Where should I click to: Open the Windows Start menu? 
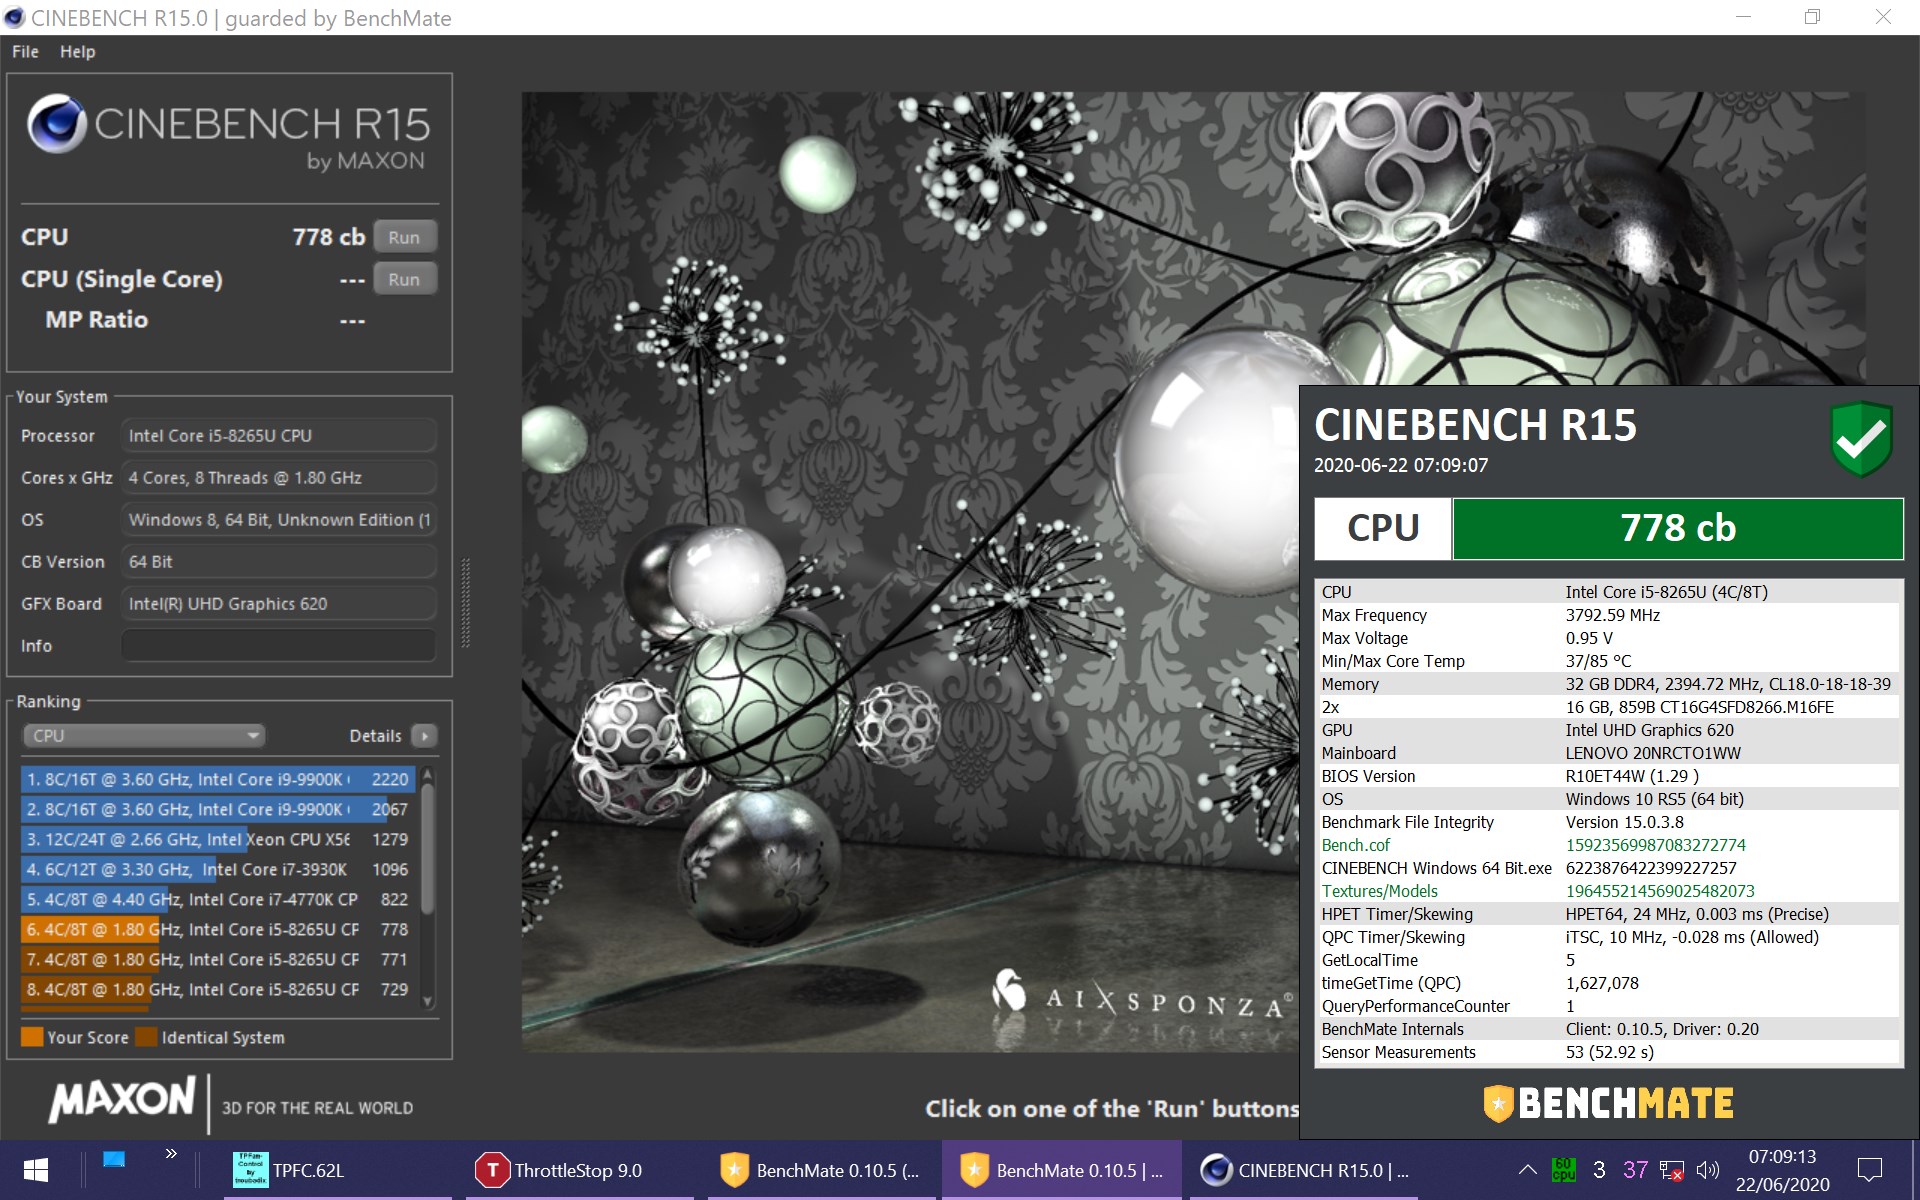tap(36, 1170)
